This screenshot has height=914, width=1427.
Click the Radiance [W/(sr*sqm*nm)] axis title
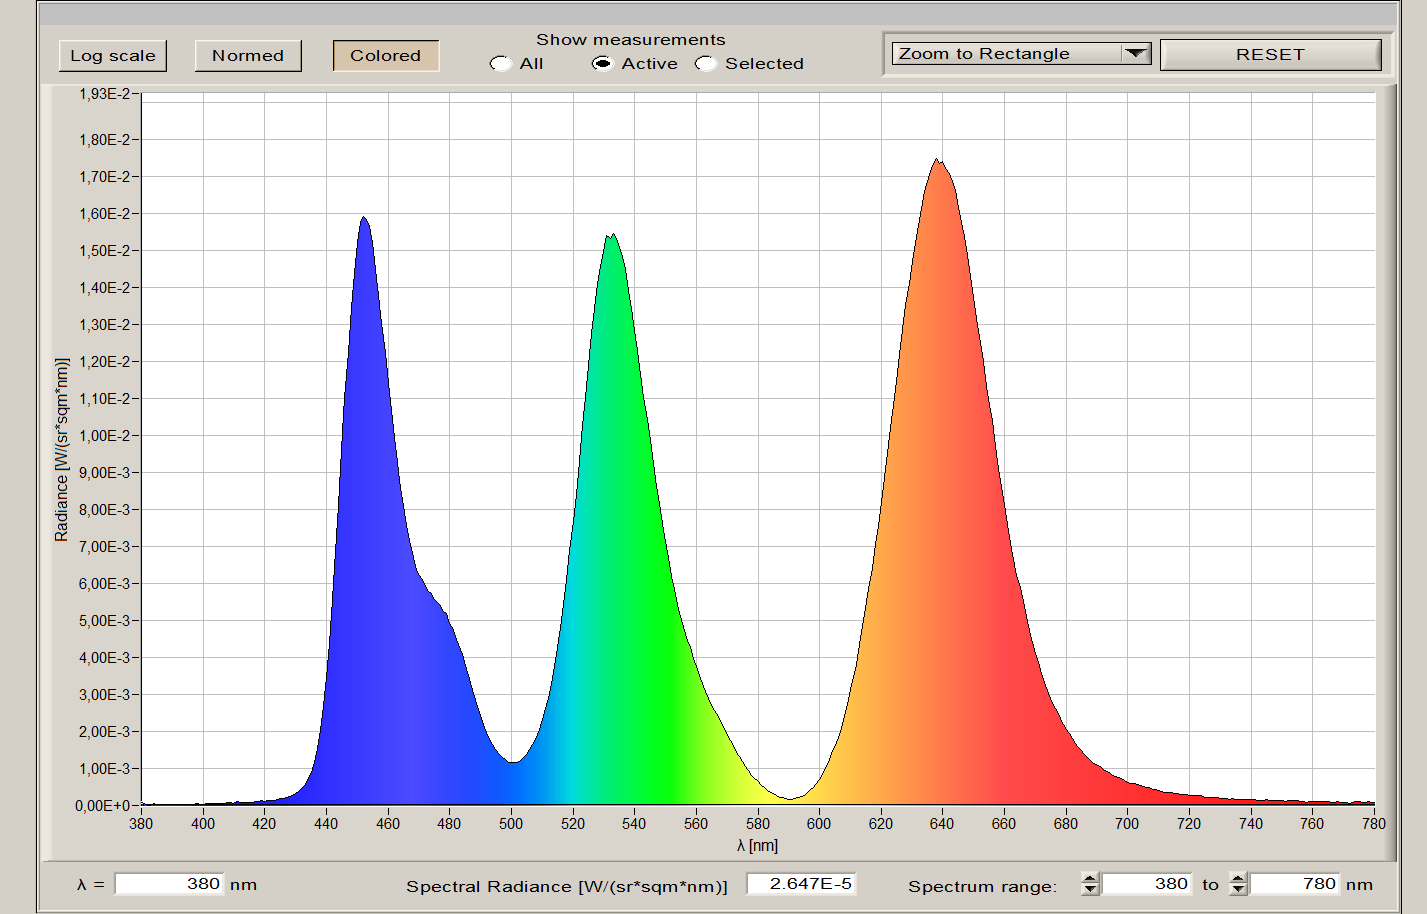[62, 450]
